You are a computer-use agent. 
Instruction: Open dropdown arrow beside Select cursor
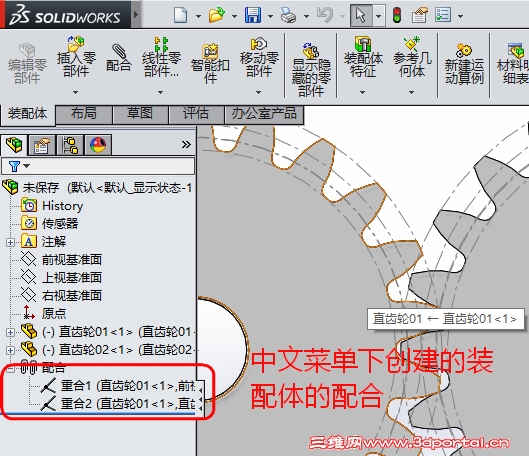tap(379, 16)
